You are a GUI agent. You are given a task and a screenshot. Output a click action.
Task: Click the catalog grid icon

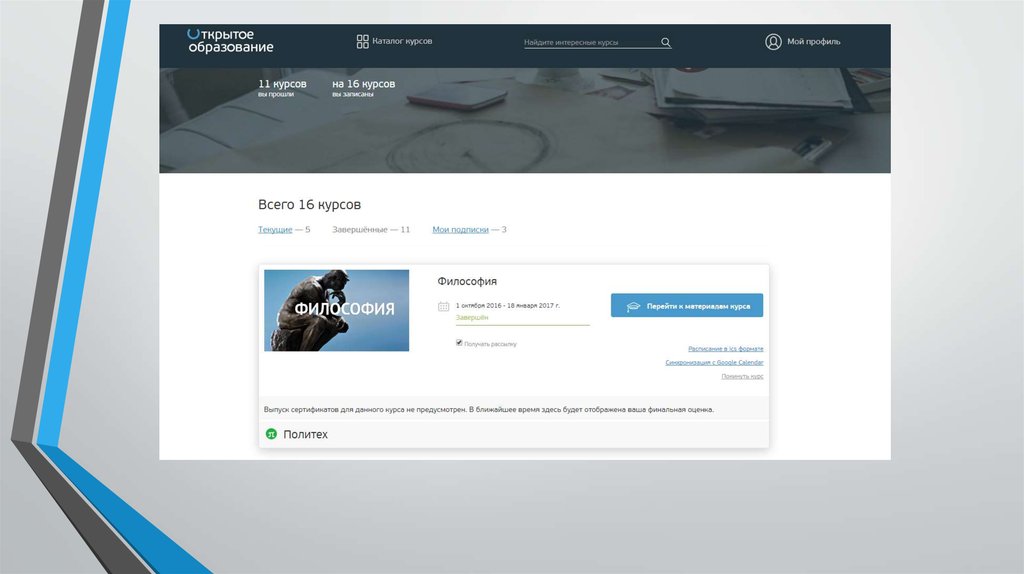tap(362, 41)
